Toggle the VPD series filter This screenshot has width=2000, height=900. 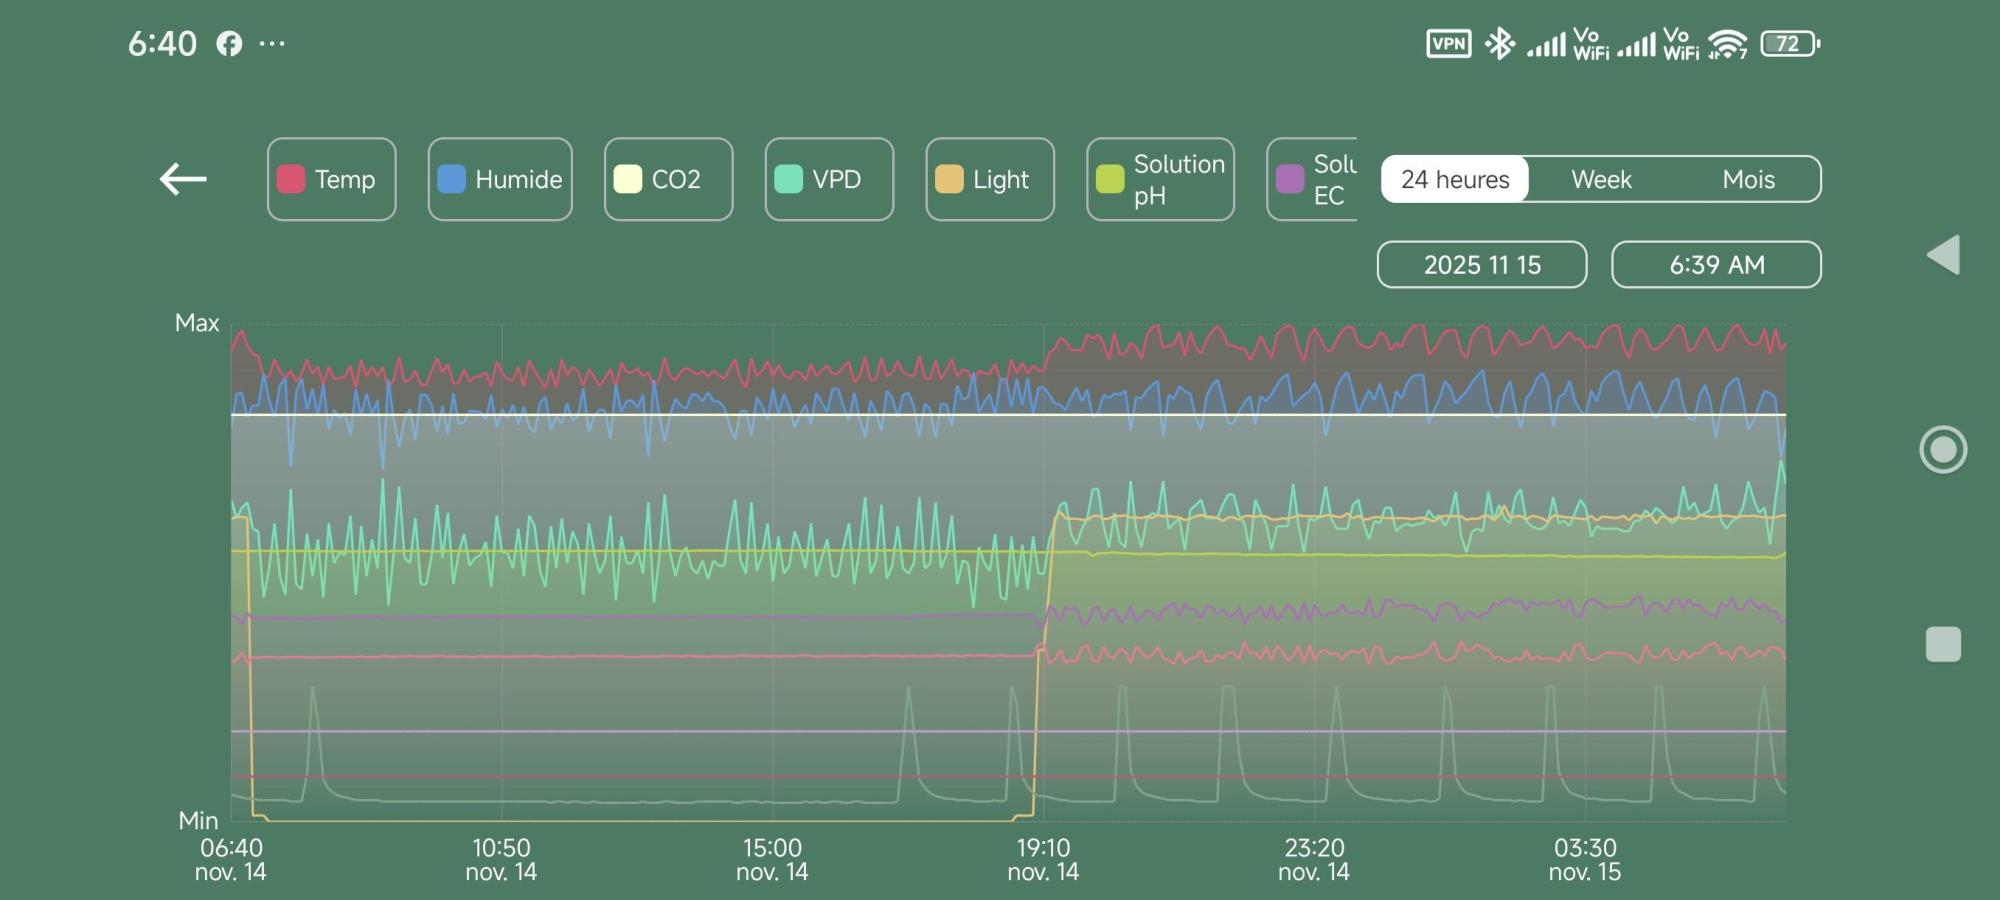(x=829, y=179)
